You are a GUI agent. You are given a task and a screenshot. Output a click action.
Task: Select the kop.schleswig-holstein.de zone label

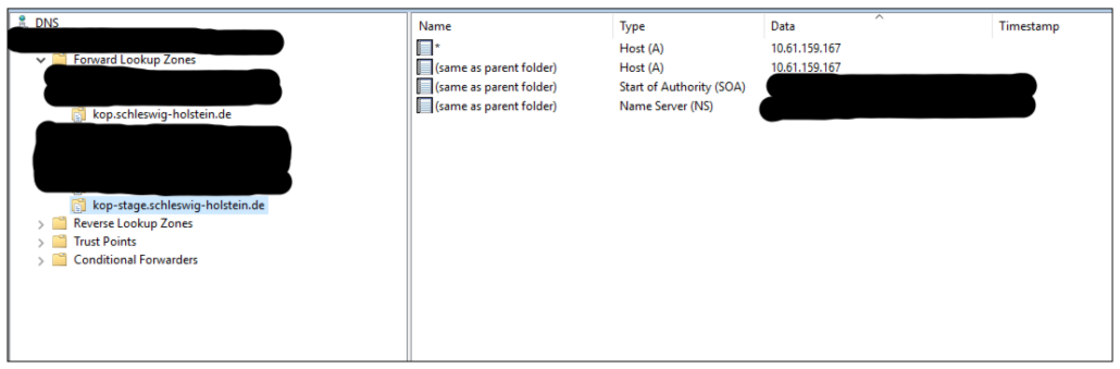[x=162, y=114]
